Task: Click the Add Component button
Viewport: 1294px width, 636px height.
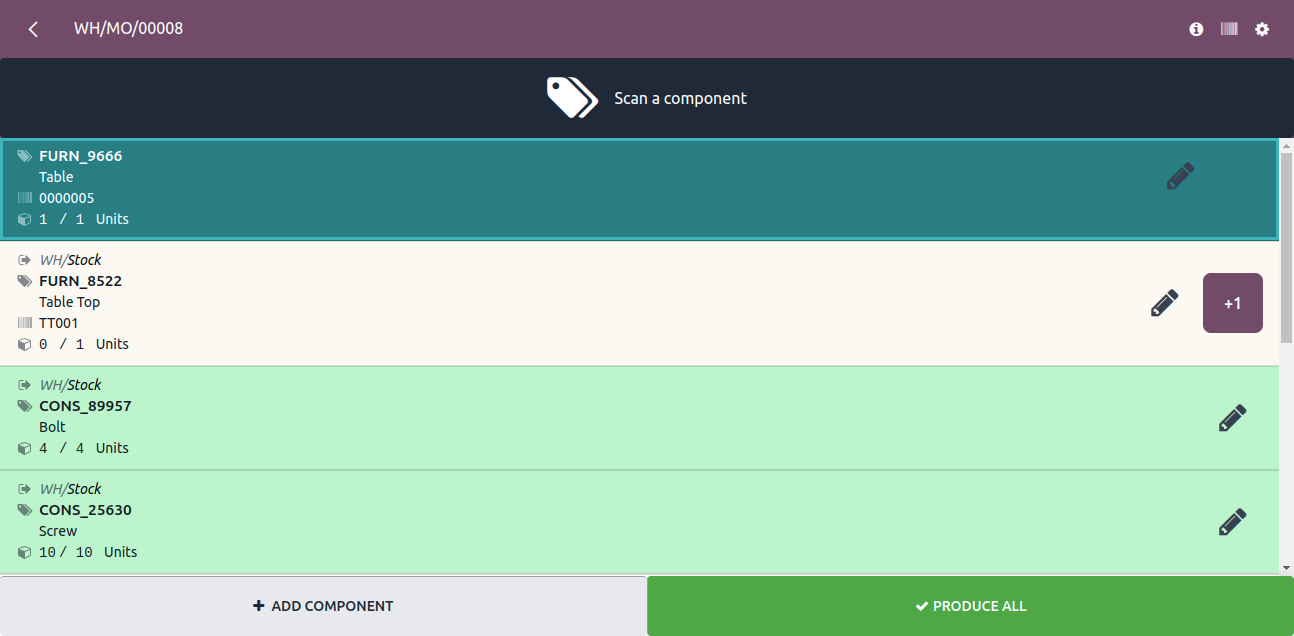Action: 323,606
